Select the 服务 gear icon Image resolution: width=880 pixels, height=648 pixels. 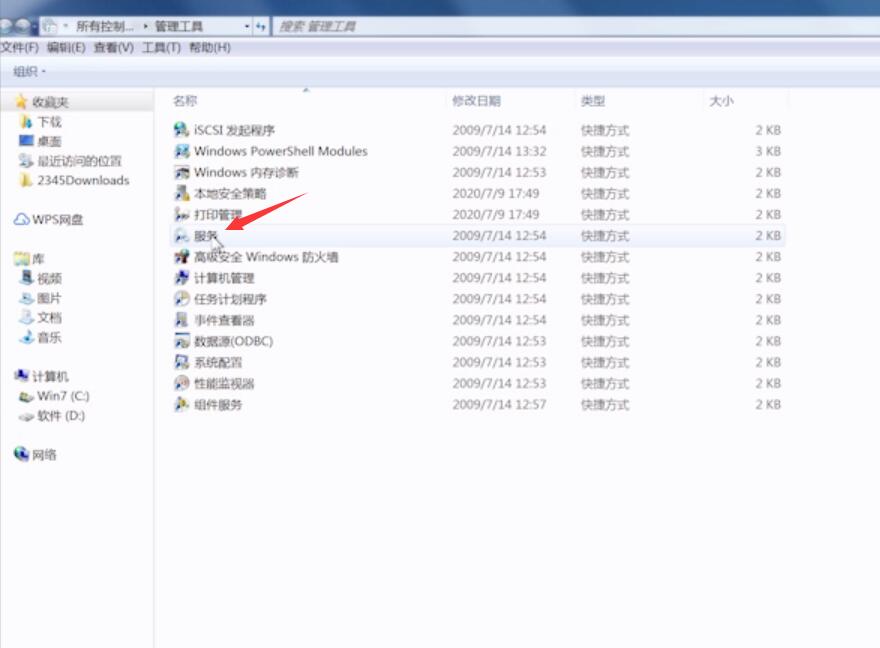[181, 236]
